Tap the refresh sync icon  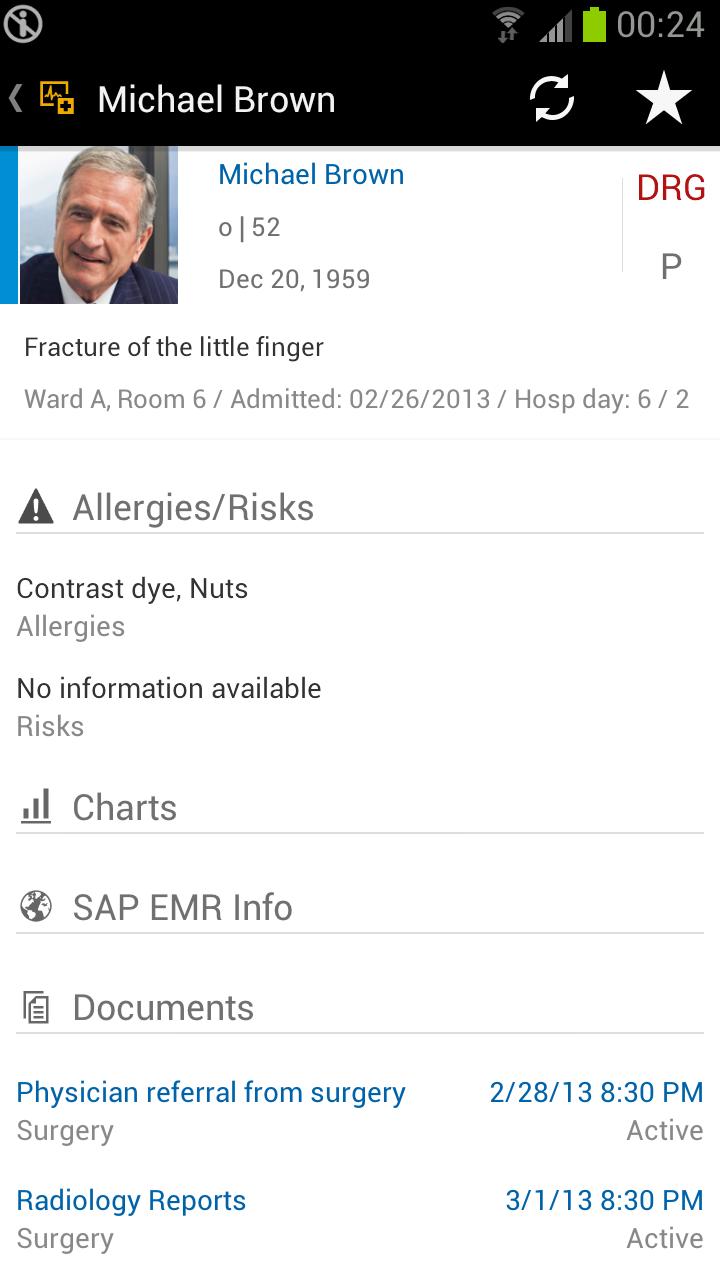[x=552, y=99]
